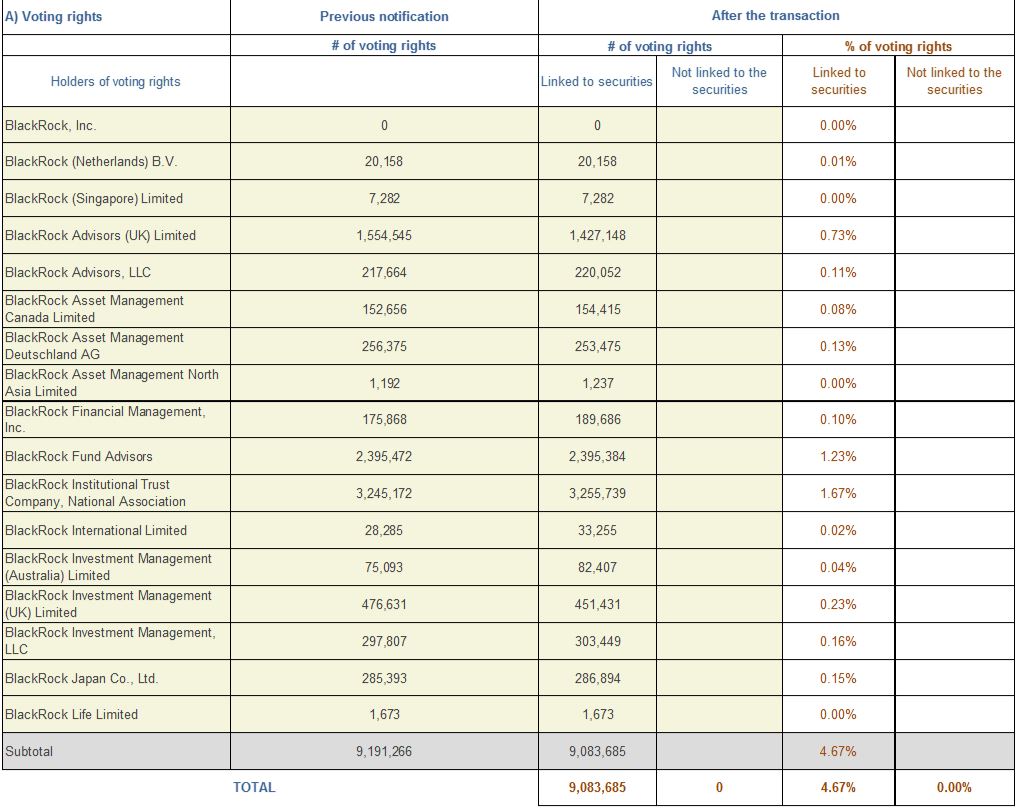Click the '% of voting rights' header
This screenshot has height=811, width=1016.
[898, 47]
